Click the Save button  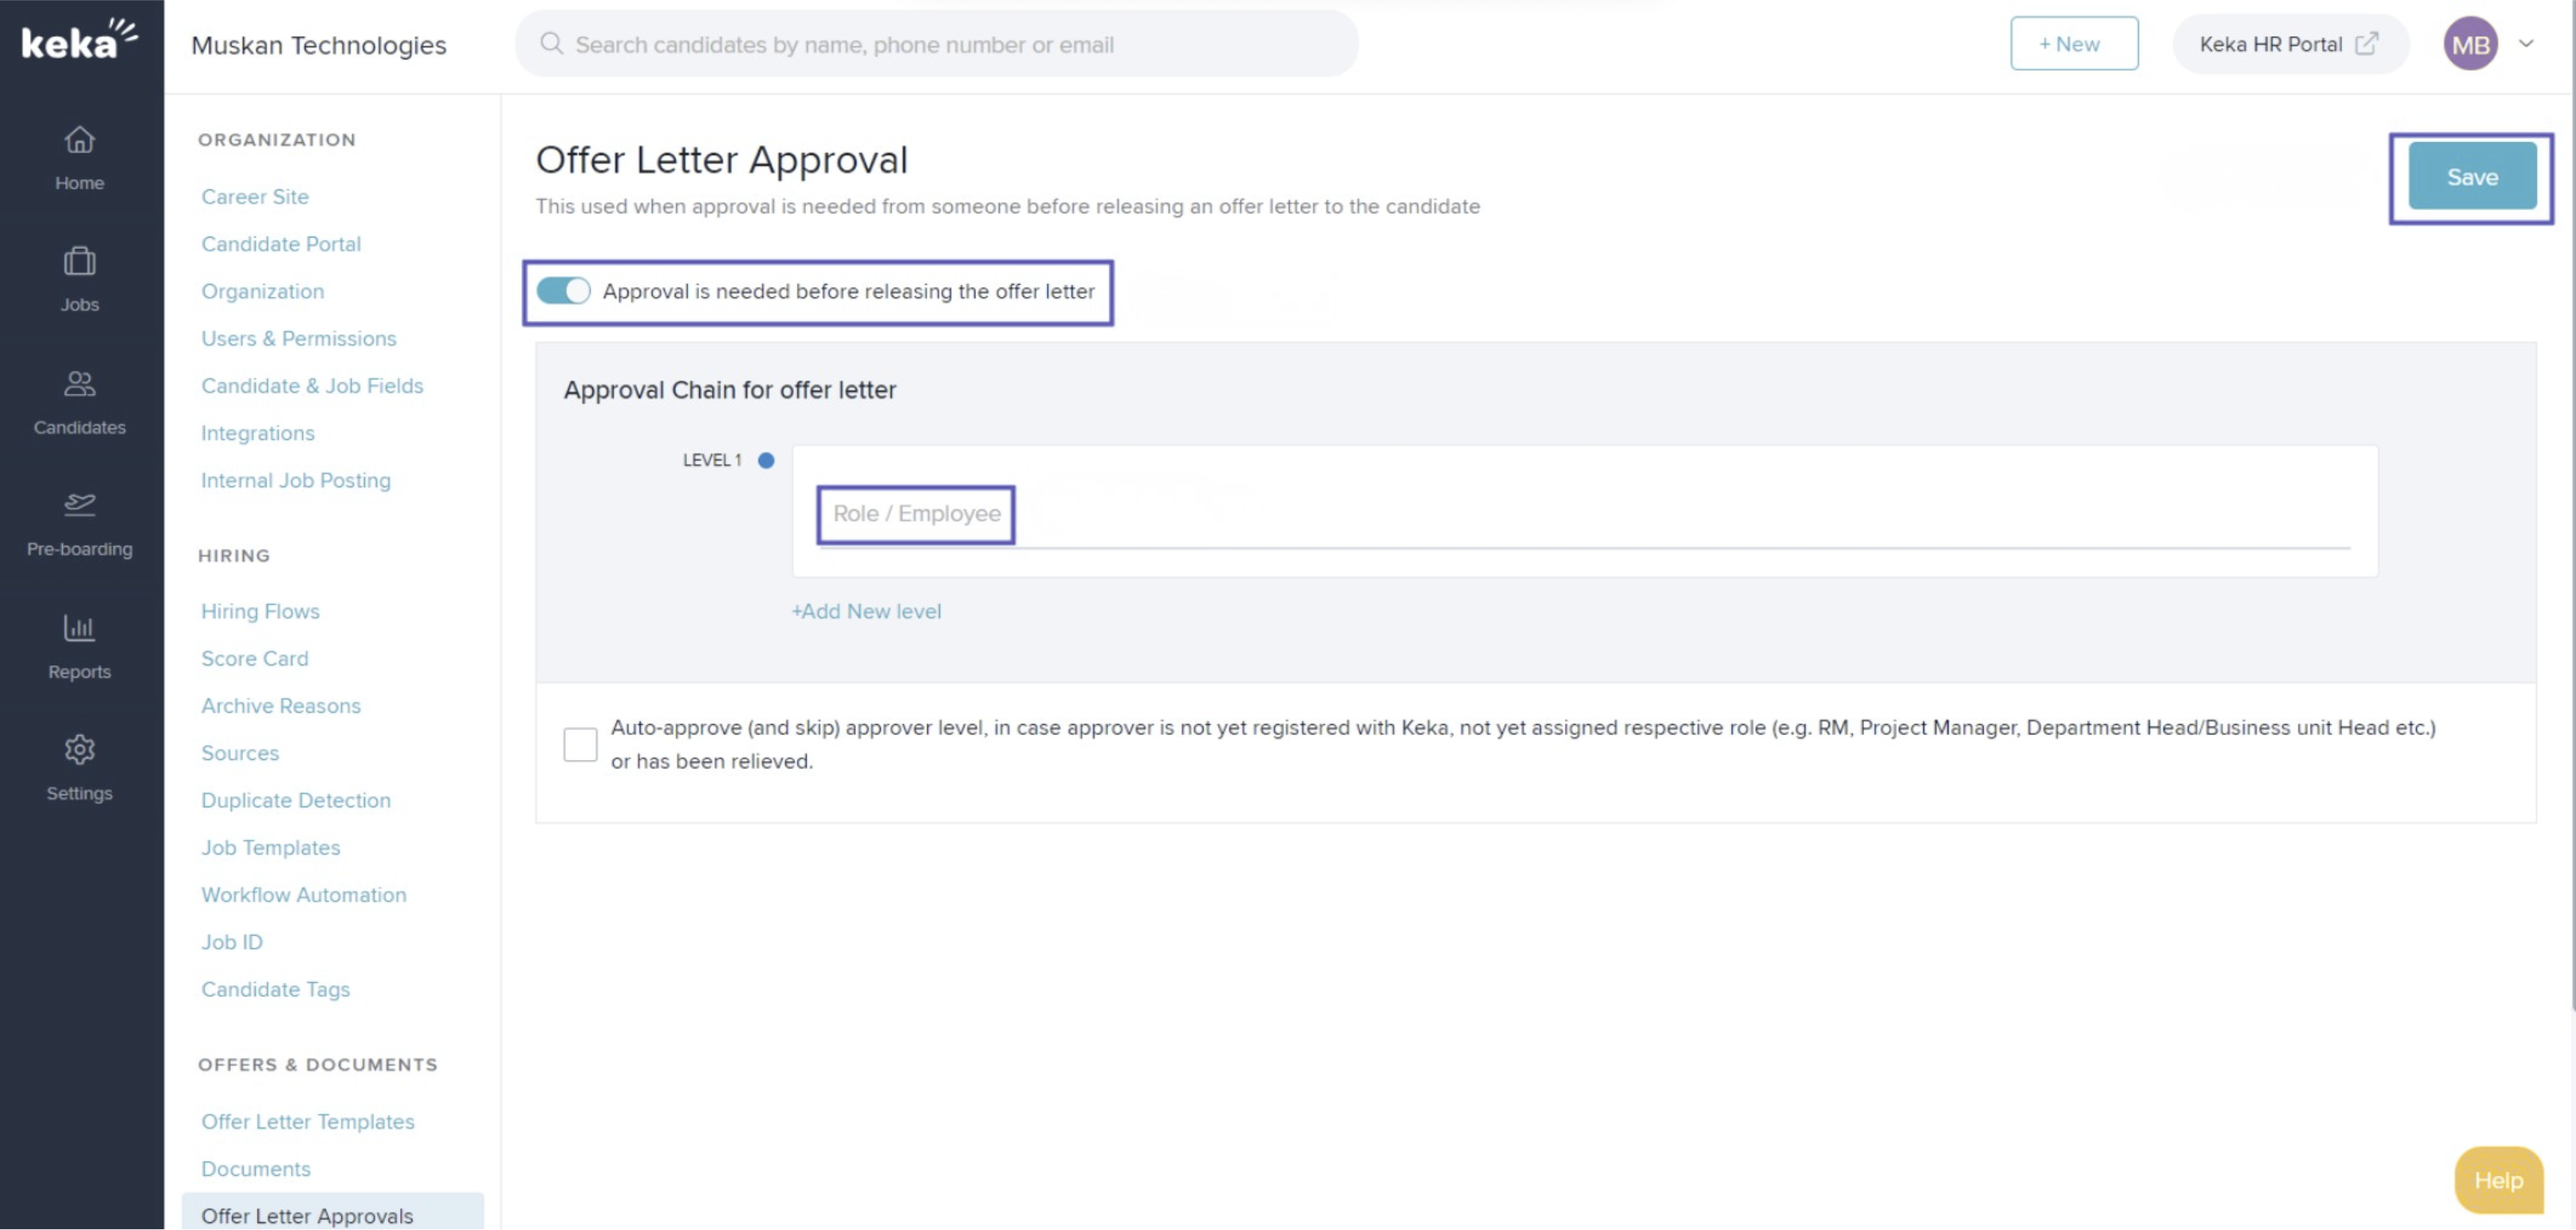[2471, 176]
